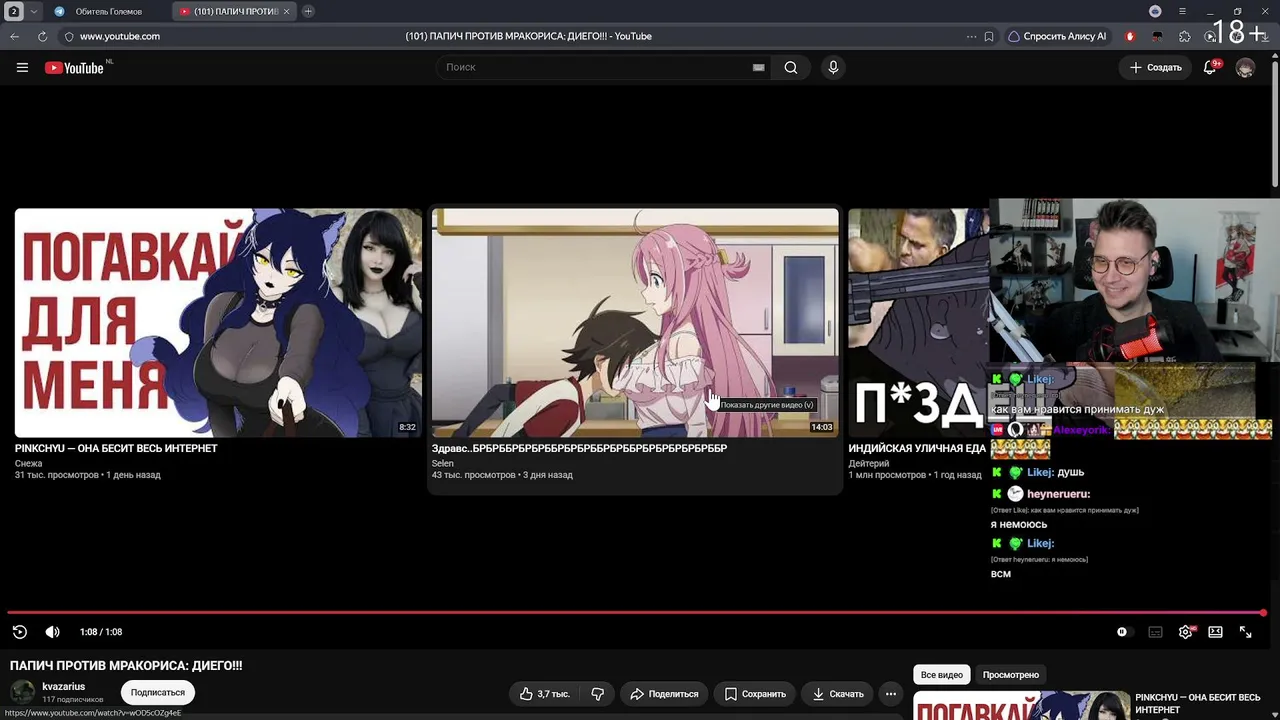Click the Скачать download button

coord(838,694)
